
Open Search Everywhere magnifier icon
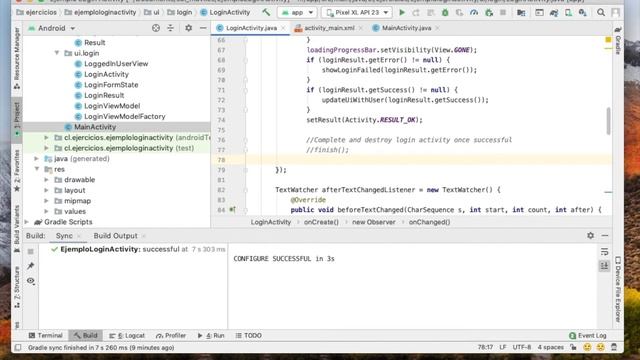tap(601, 13)
